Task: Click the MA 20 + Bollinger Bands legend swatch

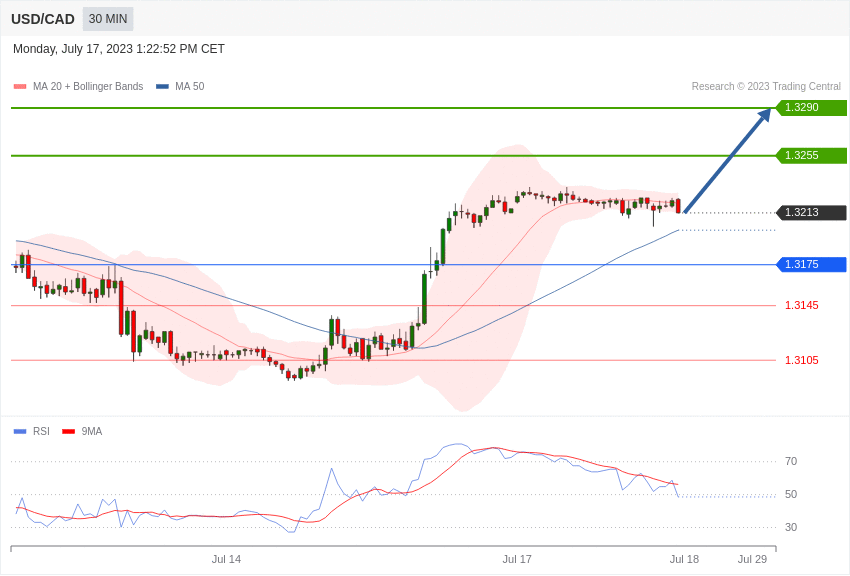Action: pyautogui.click(x=20, y=87)
